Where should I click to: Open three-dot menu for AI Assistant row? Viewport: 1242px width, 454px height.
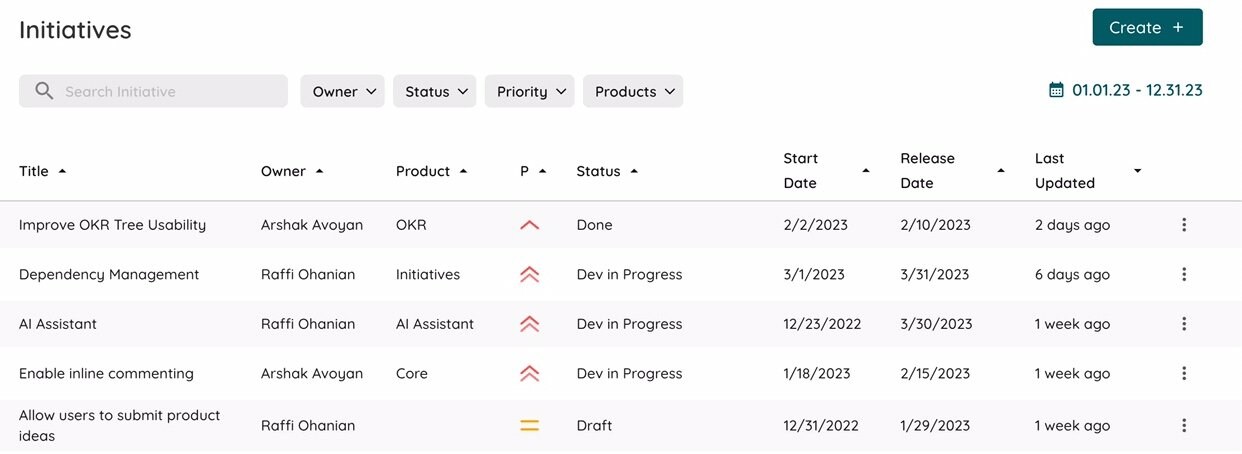coord(1184,324)
